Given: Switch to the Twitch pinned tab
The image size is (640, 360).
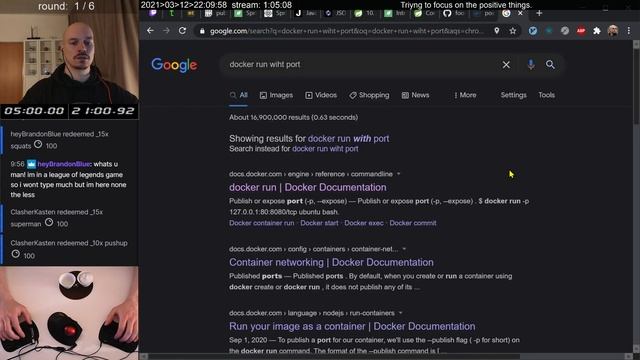Looking at the screenshot, I should 153,13.
